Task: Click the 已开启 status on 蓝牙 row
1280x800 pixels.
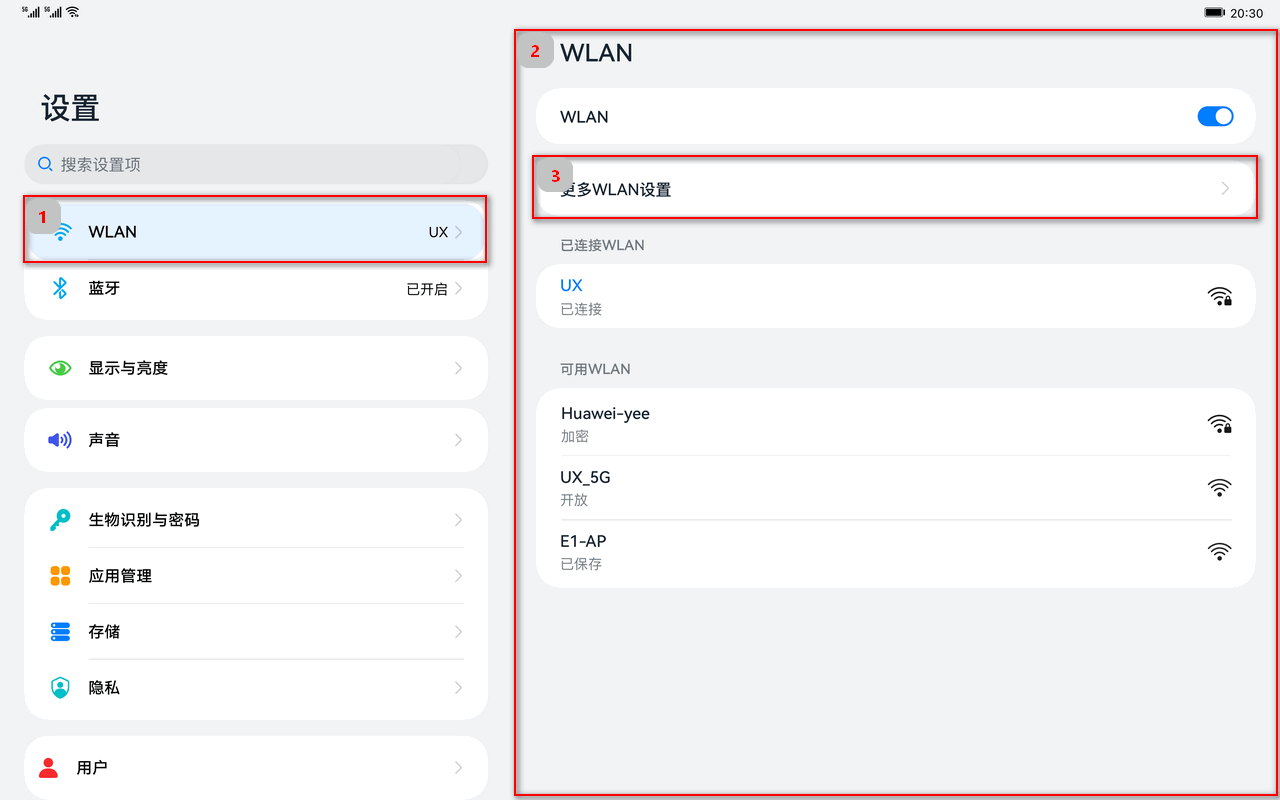Action: click(x=427, y=289)
